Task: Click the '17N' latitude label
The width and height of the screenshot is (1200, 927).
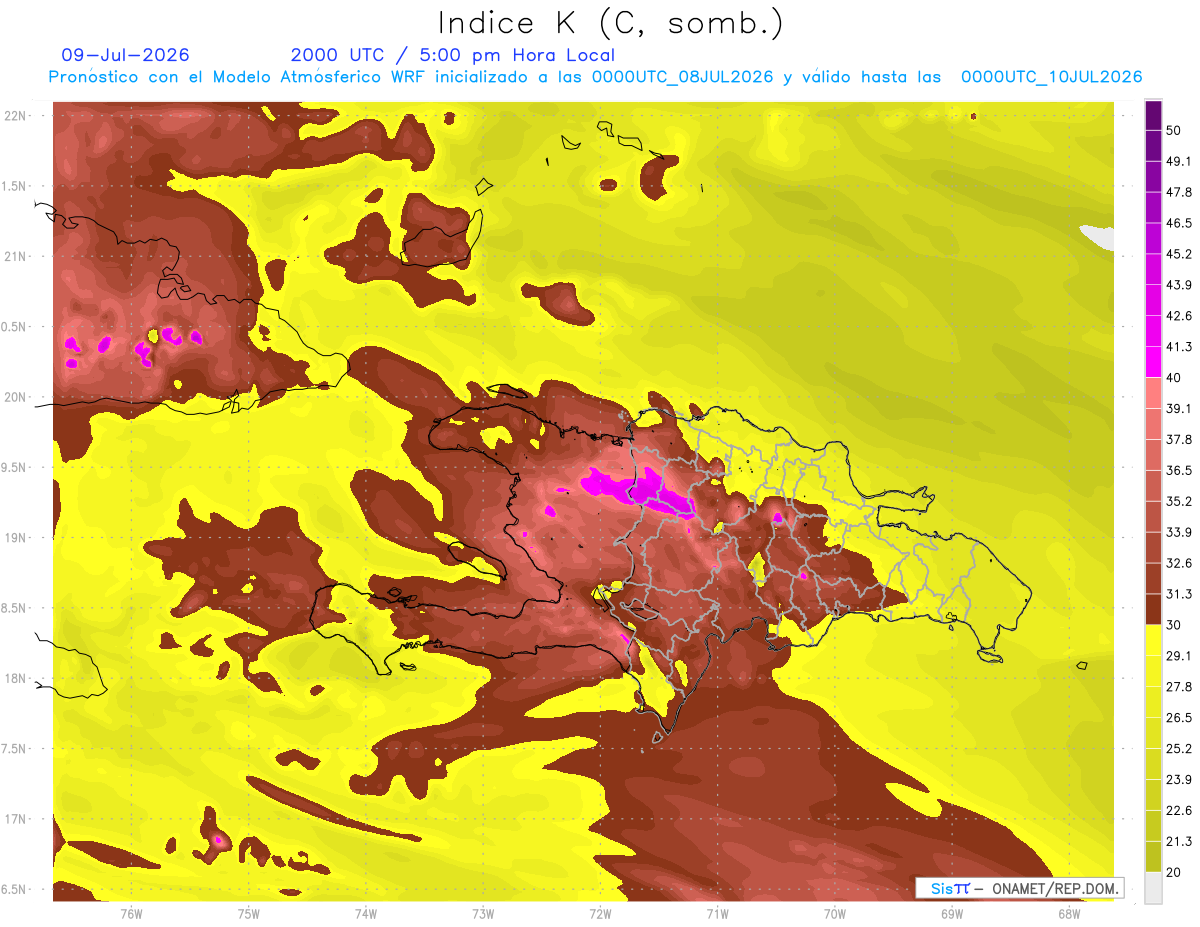Action: point(15,819)
